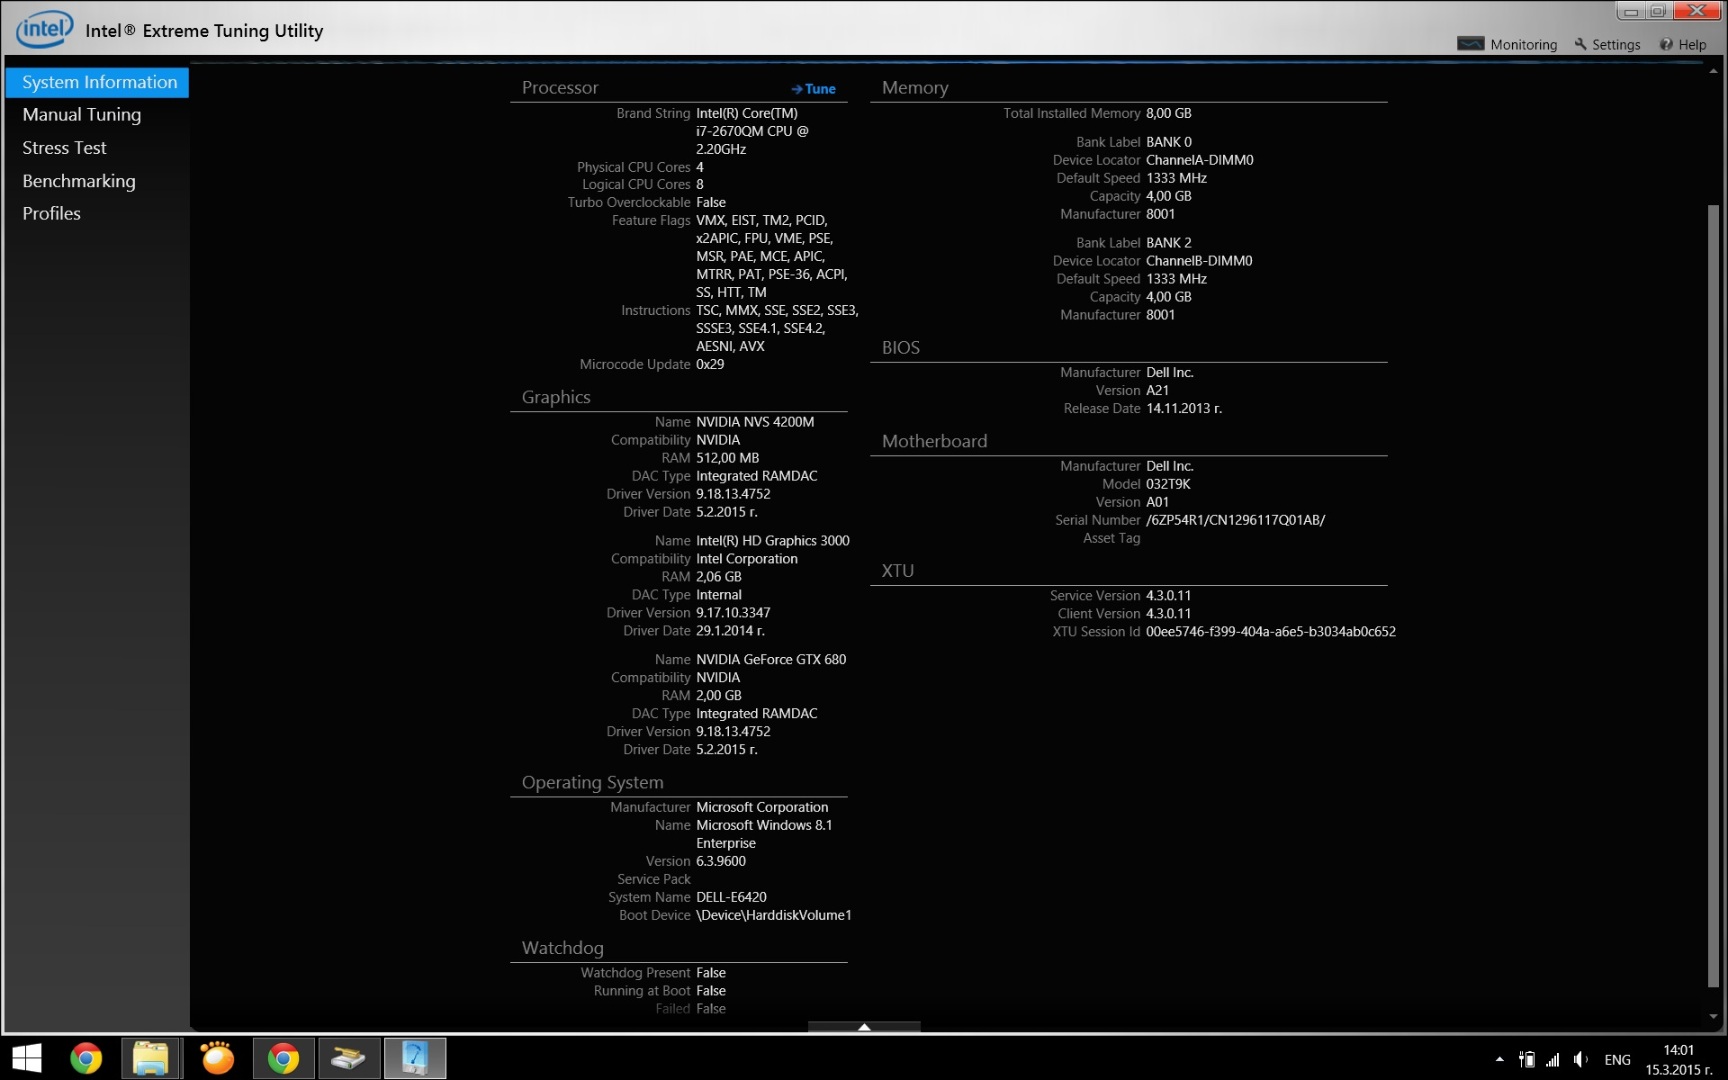Click the '\Device\HarddiskVolume1' boot device value
1728x1080 pixels.
(x=774, y=916)
